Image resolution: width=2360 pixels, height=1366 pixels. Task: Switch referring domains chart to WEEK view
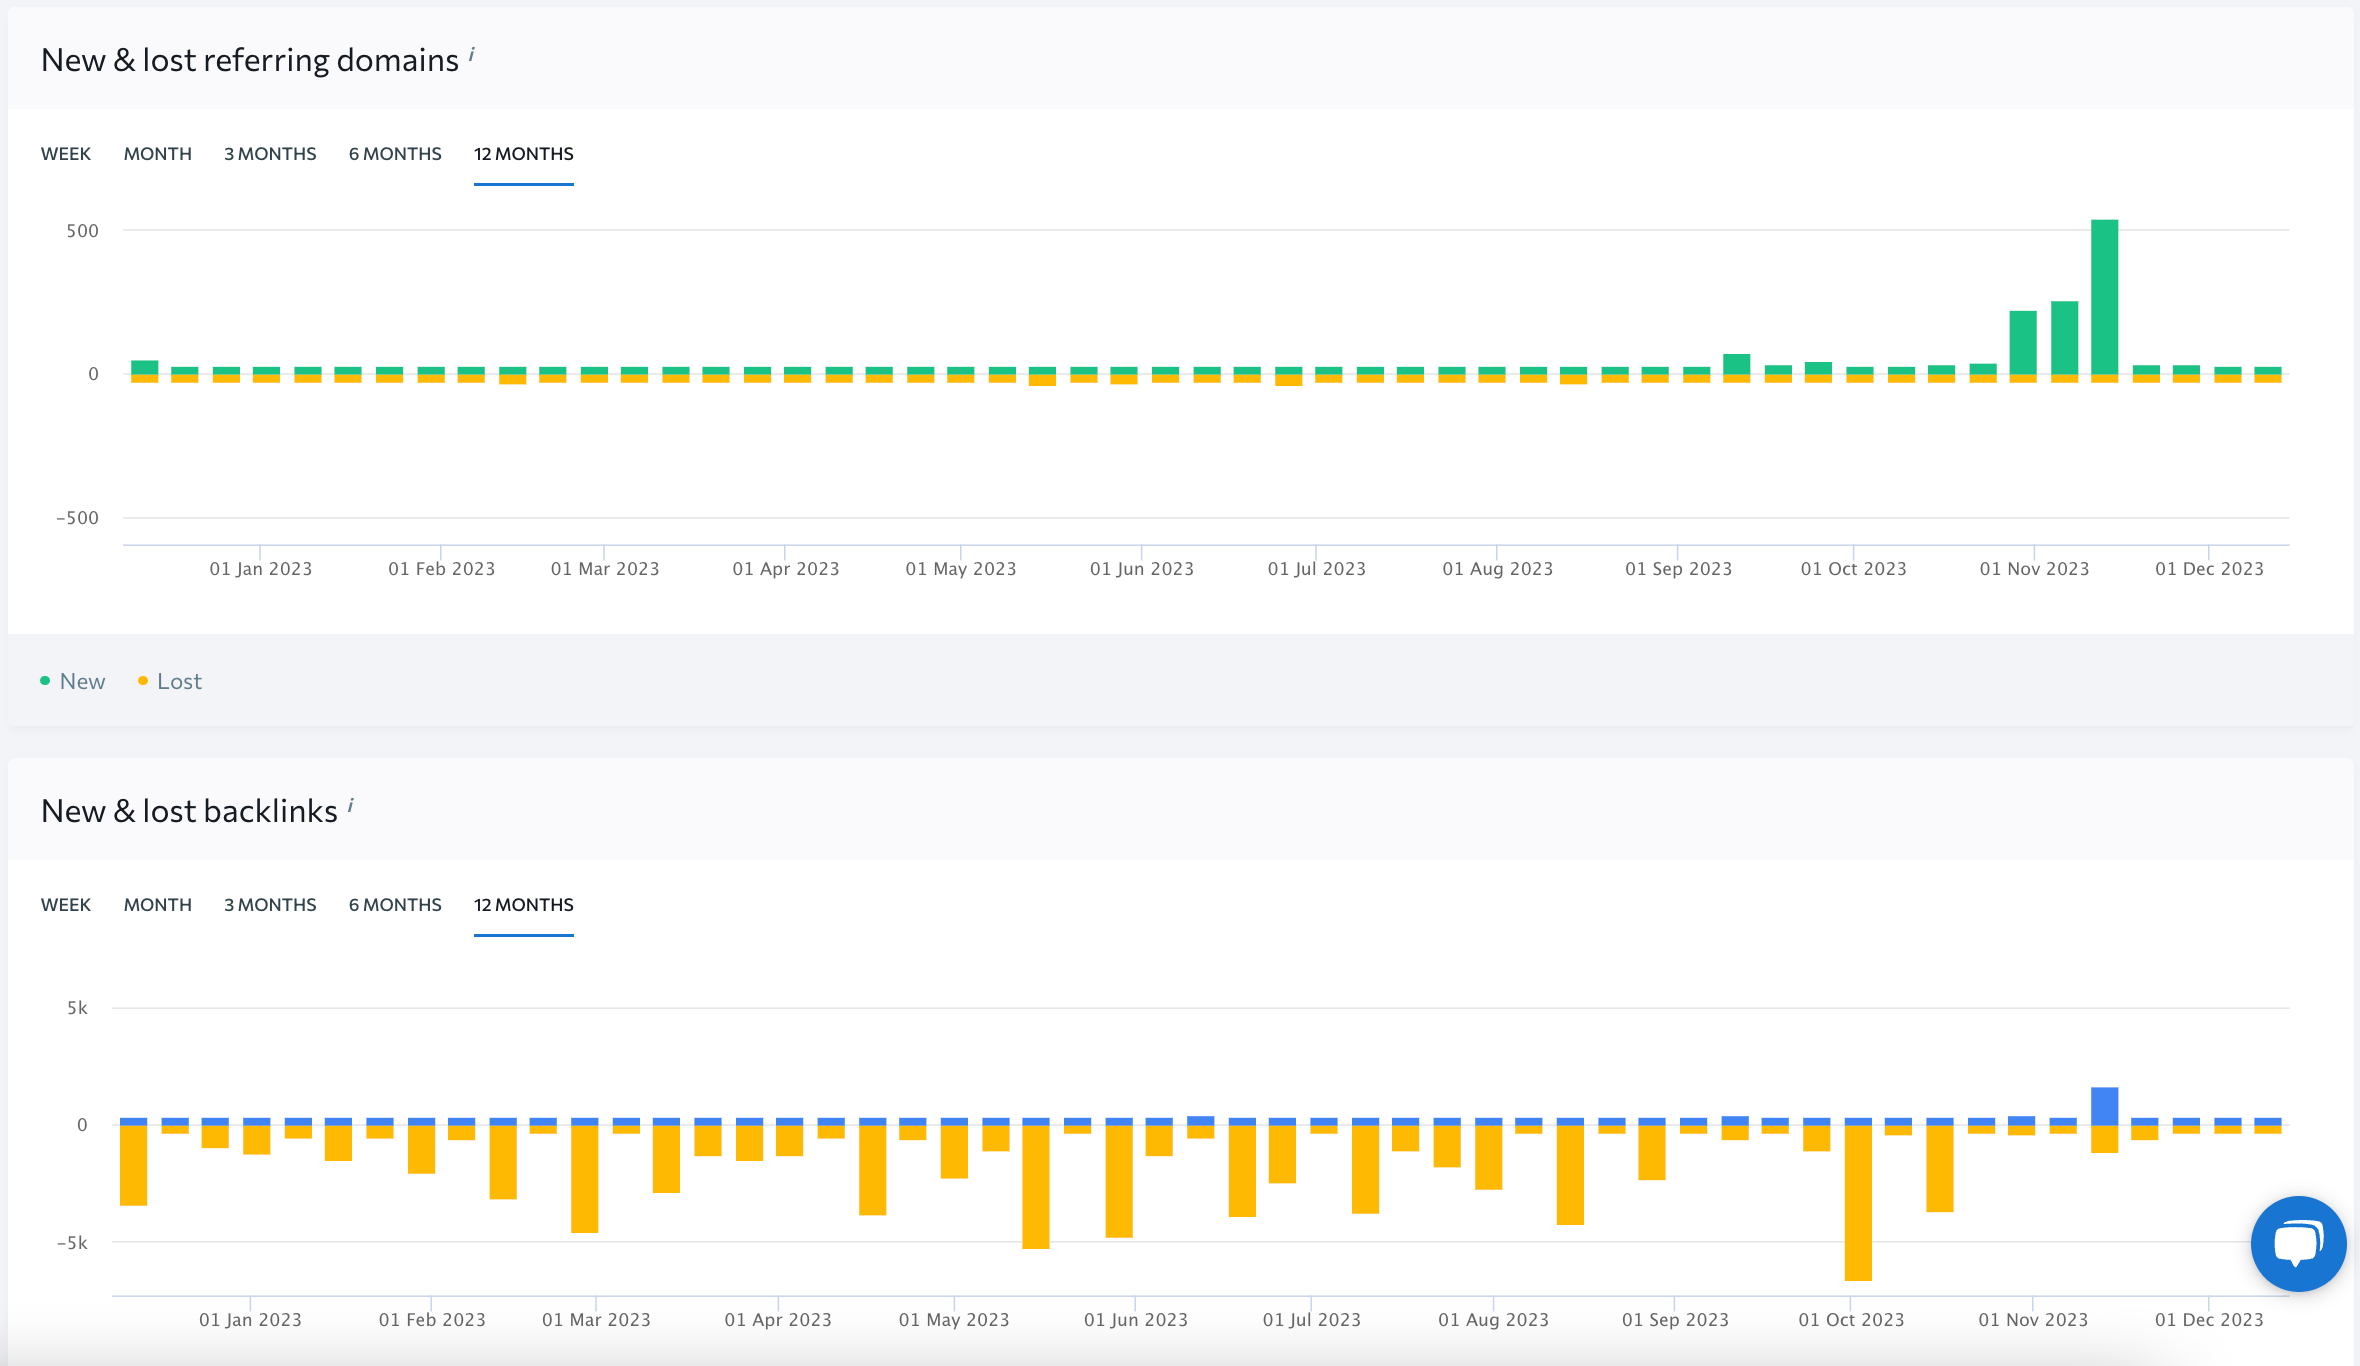[65, 153]
